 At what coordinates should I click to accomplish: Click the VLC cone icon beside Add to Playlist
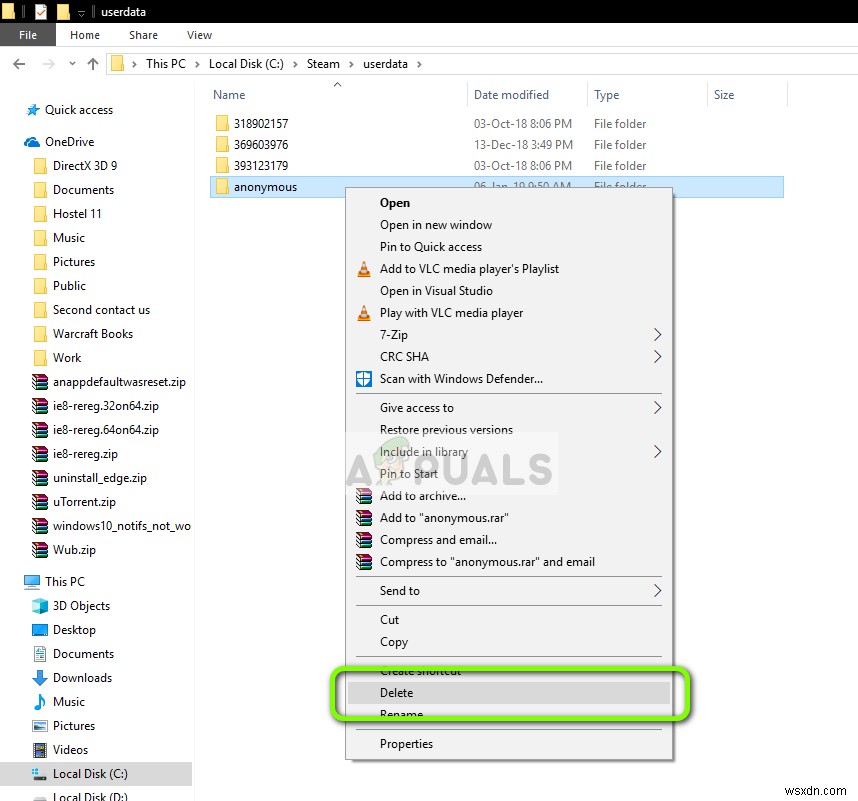point(364,269)
